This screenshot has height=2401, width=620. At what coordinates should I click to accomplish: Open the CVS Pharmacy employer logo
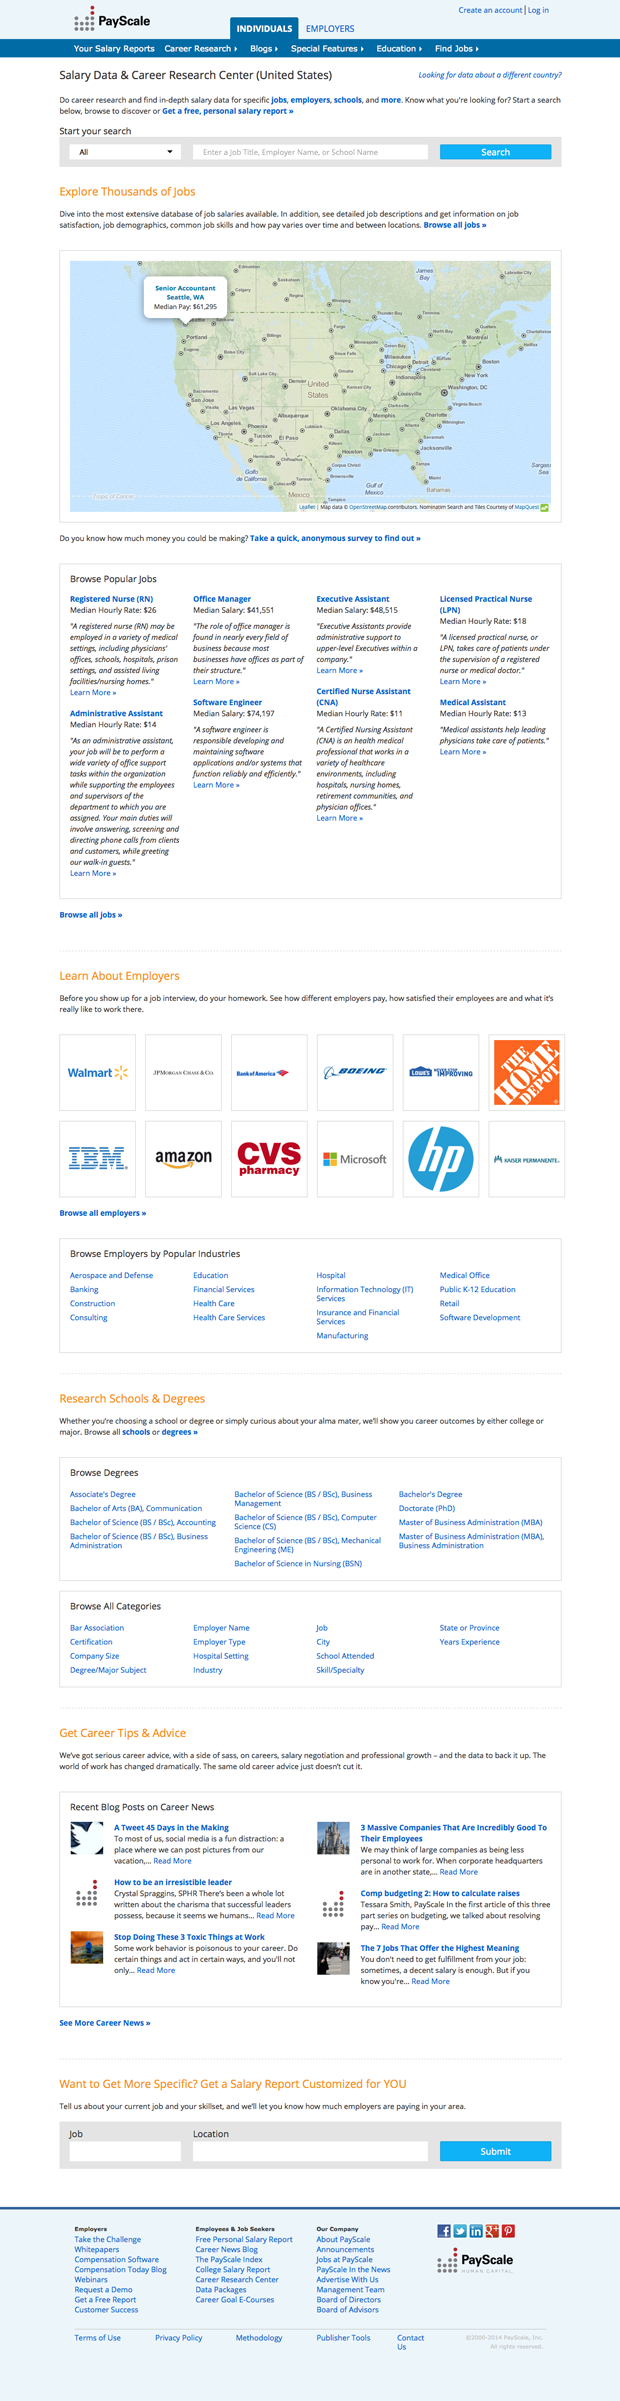pyautogui.click(x=269, y=1158)
